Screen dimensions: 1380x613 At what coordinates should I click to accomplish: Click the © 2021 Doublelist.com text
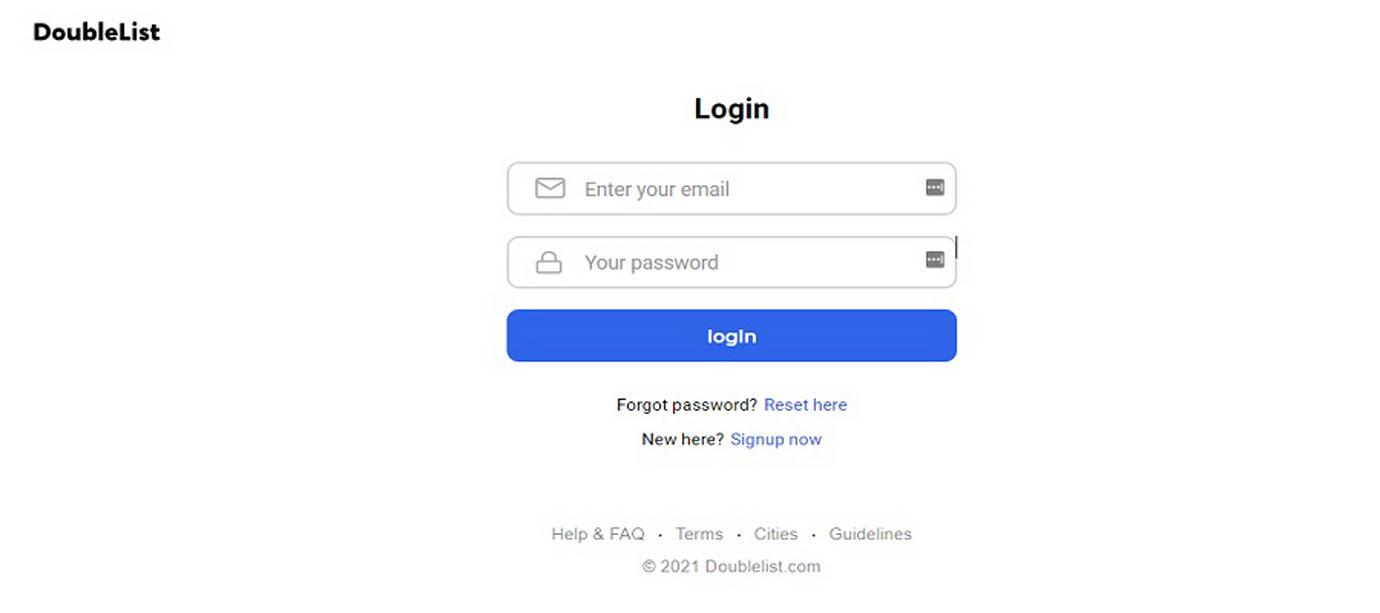click(731, 566)
